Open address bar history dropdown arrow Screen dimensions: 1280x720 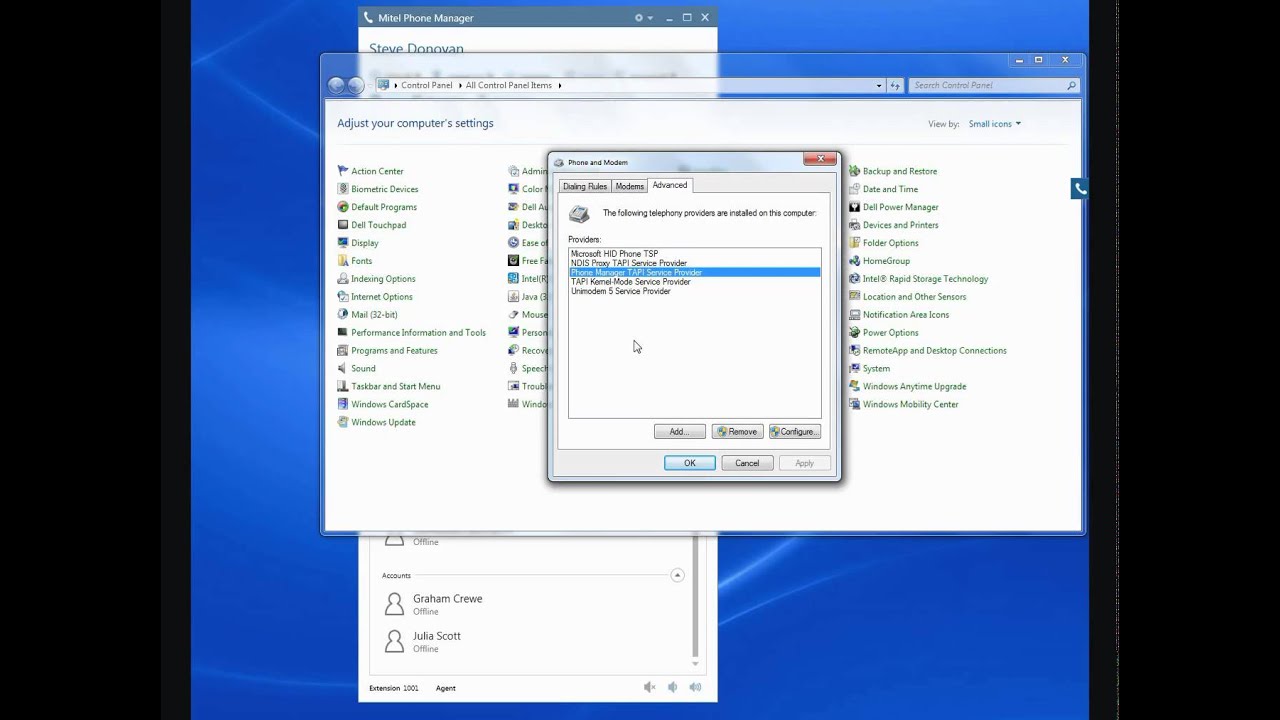pyautogui.click(x=879, y=85)
